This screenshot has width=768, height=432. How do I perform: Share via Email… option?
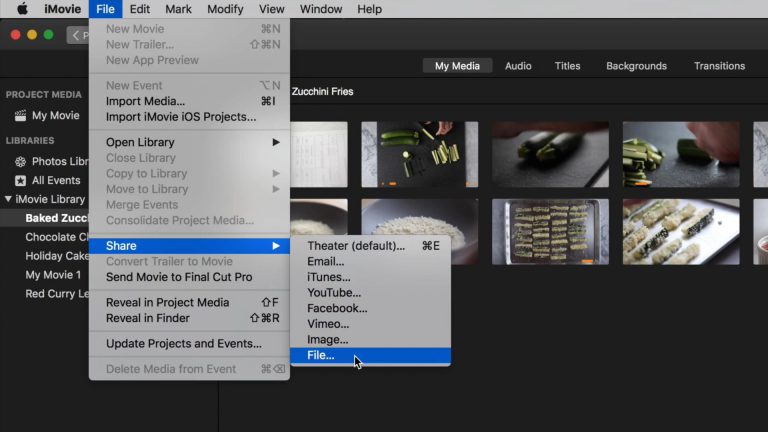tap(370, 262)
